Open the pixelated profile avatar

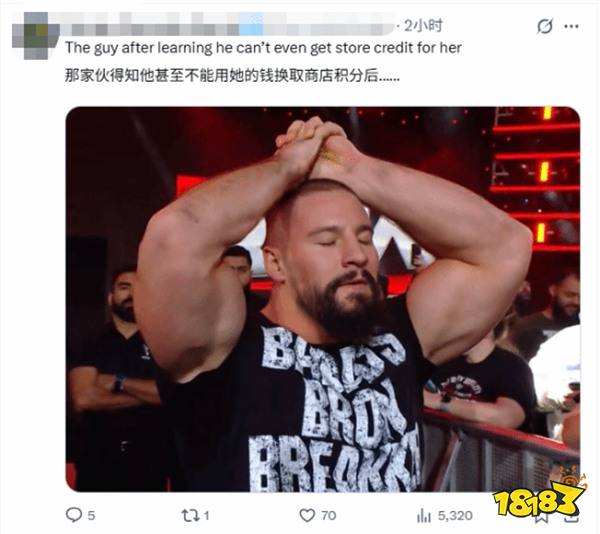[x=35, y=36]
